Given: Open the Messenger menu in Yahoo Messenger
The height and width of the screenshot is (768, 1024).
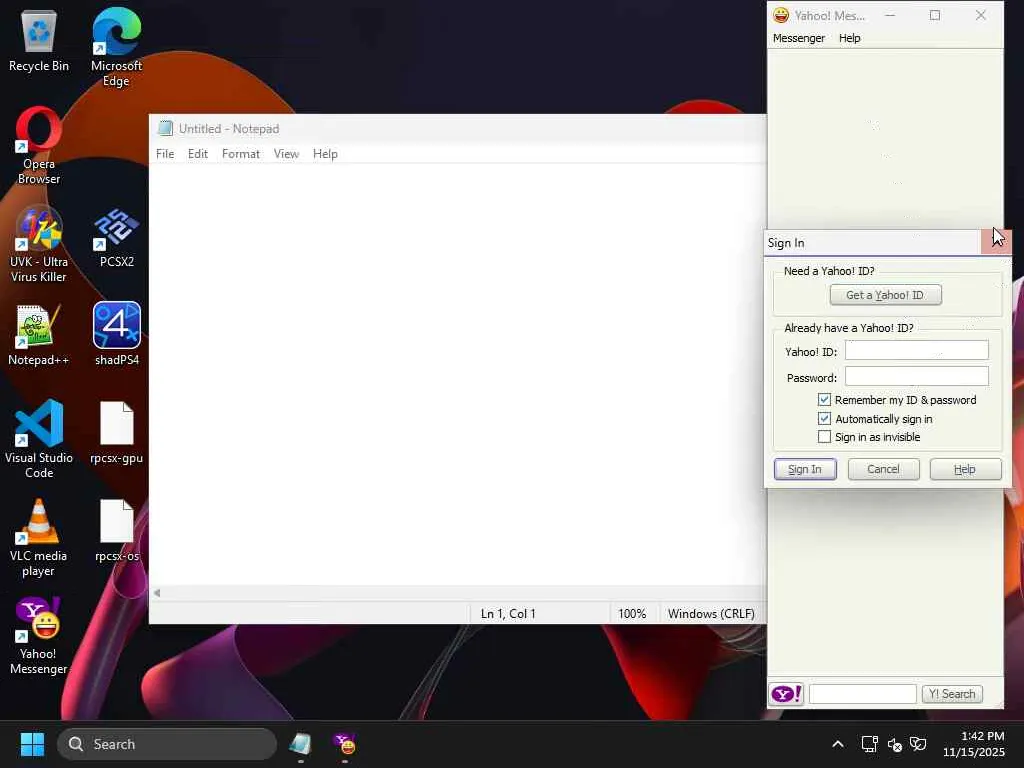Looking at the screenshot, I should pyautogui.click(x=799, y=38).
